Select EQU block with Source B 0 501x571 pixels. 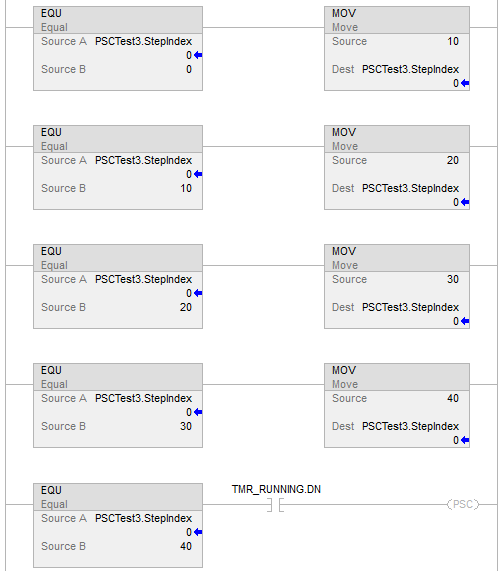click(118, 48)
